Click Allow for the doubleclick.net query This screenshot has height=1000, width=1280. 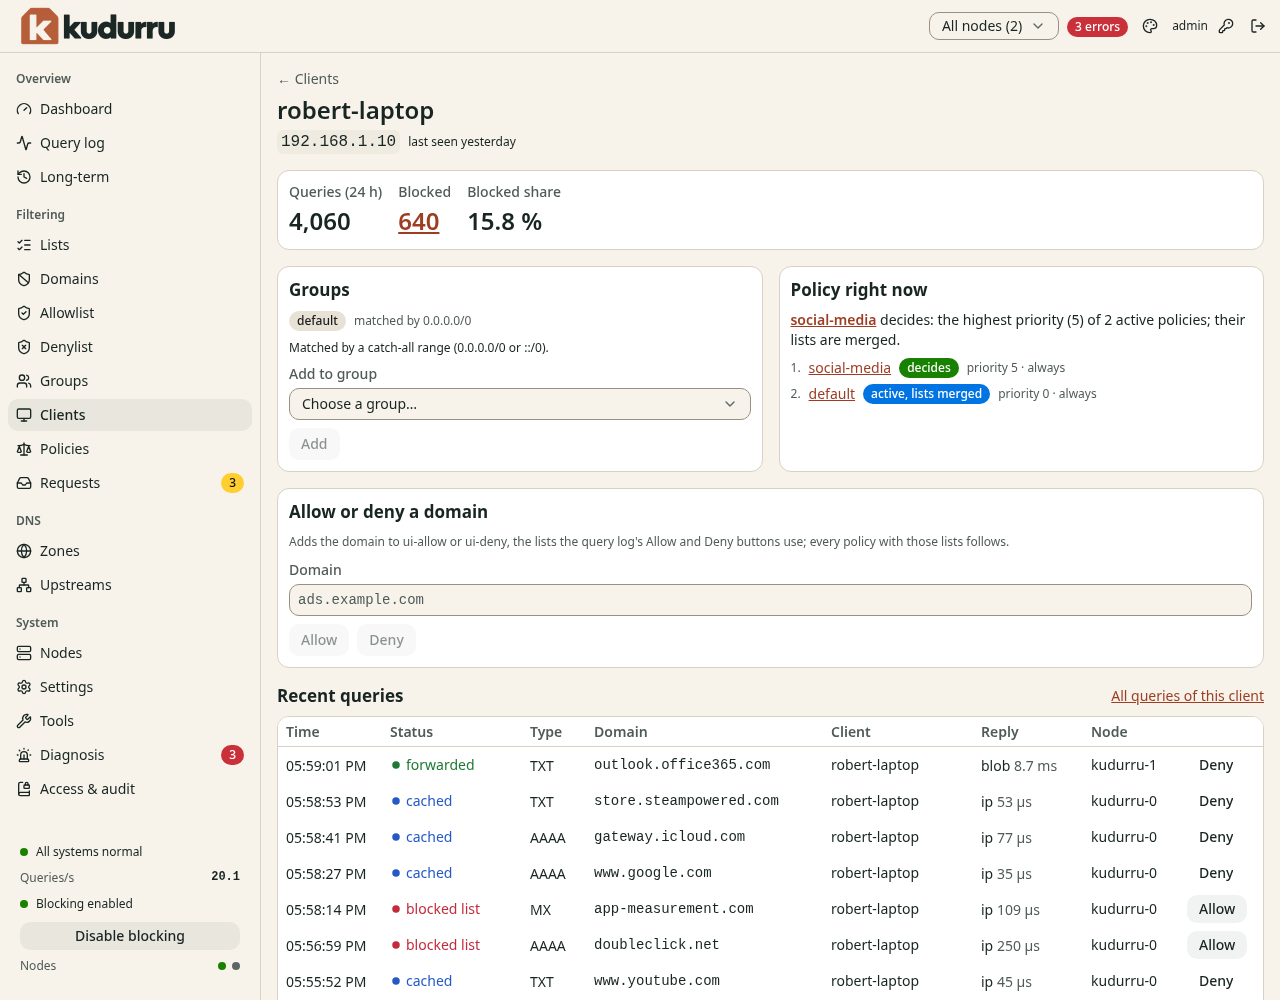[1217, 945]
